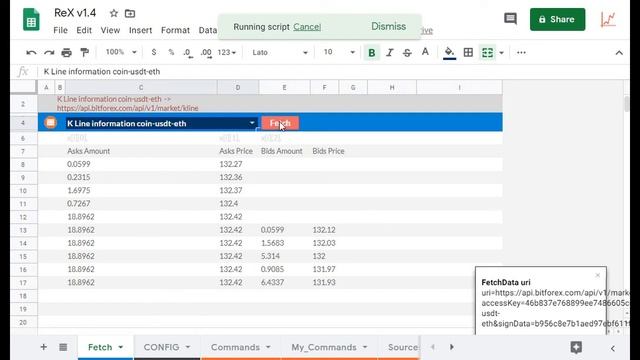Redo the last action
Image resolution: width=640 pixels, height=360 pixels.
(x=49, y=53)
